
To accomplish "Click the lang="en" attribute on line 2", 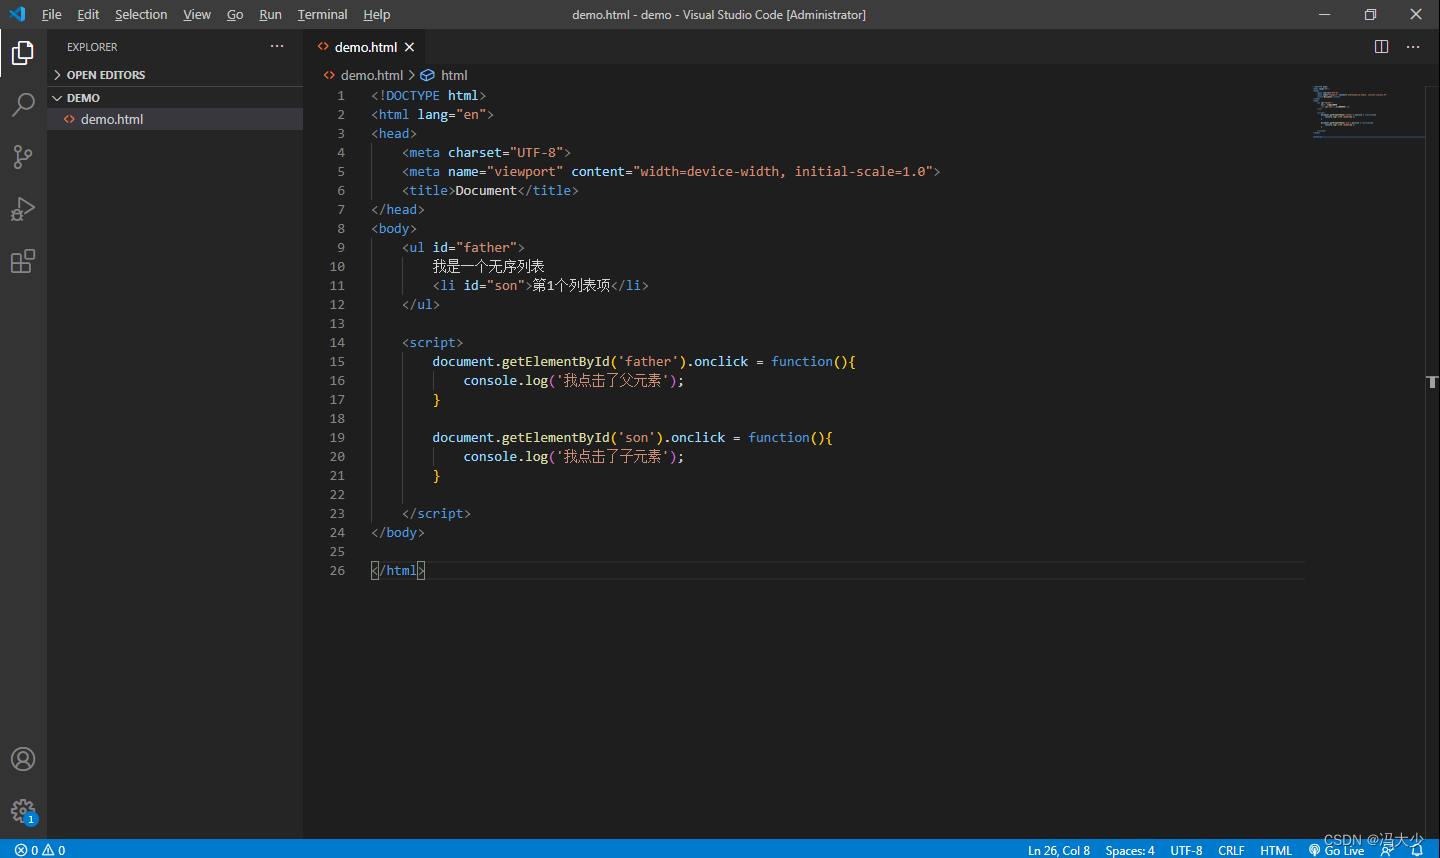I will [452, 114].
